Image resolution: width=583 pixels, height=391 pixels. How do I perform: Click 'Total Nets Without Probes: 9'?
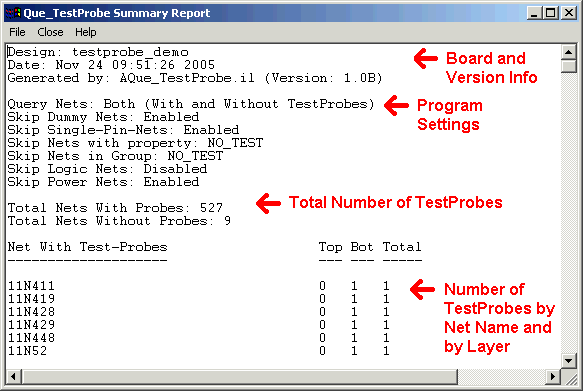coord(119,221)
